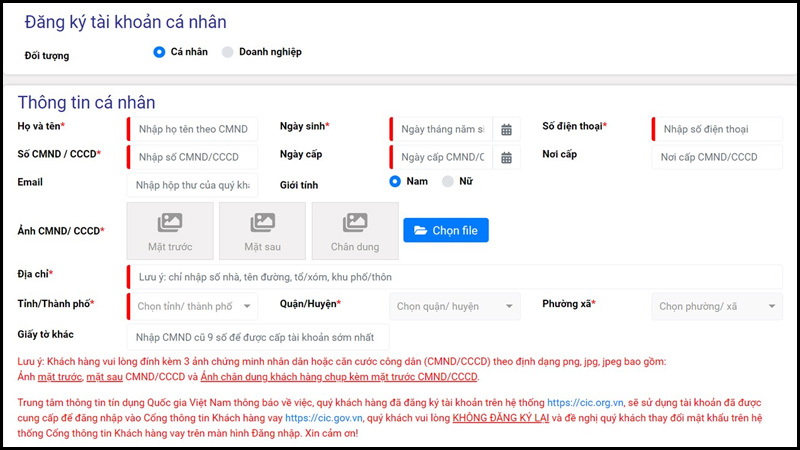Expand the Chọn quận/ huyện dropdown
The height and width of the screenshot is (450, 800).
[x=455, y=306]
